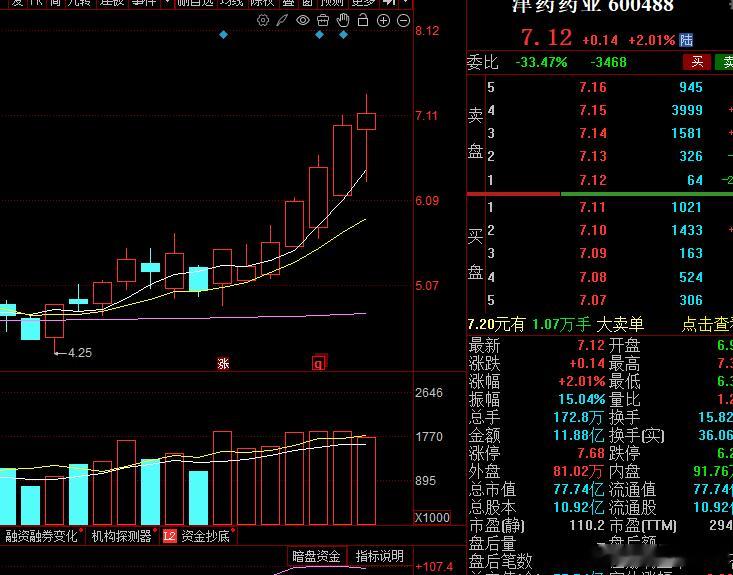Toggle the eye visibility icon on chart

click(303, 20)
